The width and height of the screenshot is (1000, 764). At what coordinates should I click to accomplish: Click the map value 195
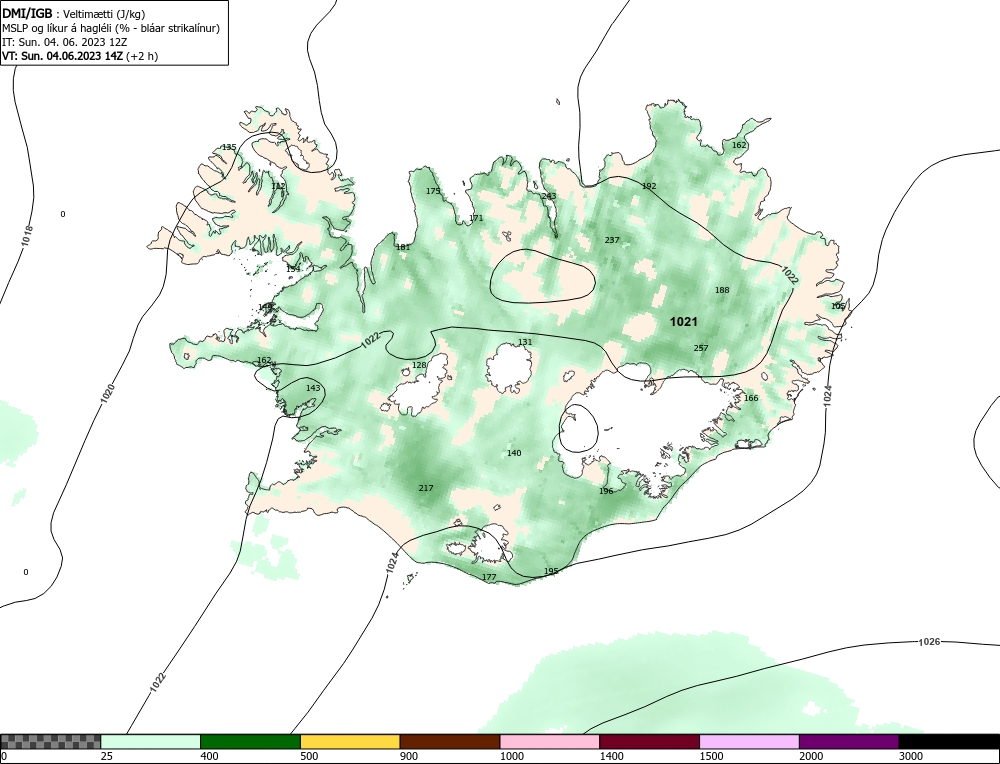[550, 571]
